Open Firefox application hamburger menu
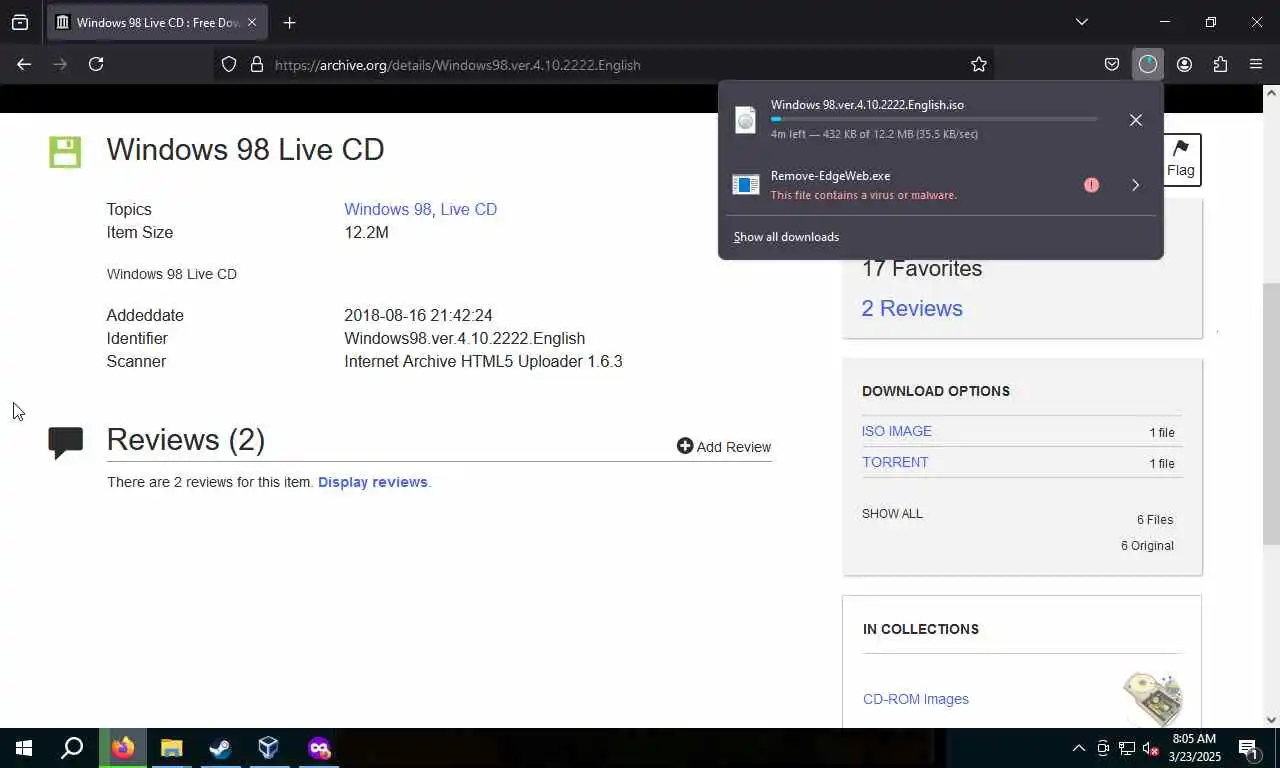1280x768 pixels. click(x=1256, y=64)
